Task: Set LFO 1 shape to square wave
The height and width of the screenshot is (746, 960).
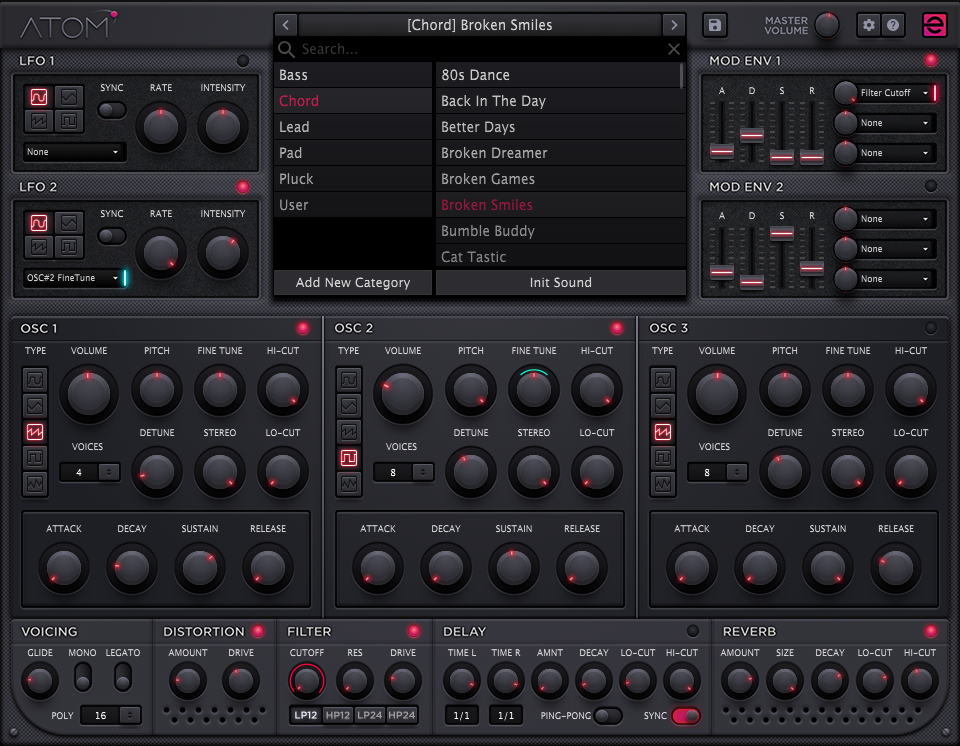Action: 67,123
